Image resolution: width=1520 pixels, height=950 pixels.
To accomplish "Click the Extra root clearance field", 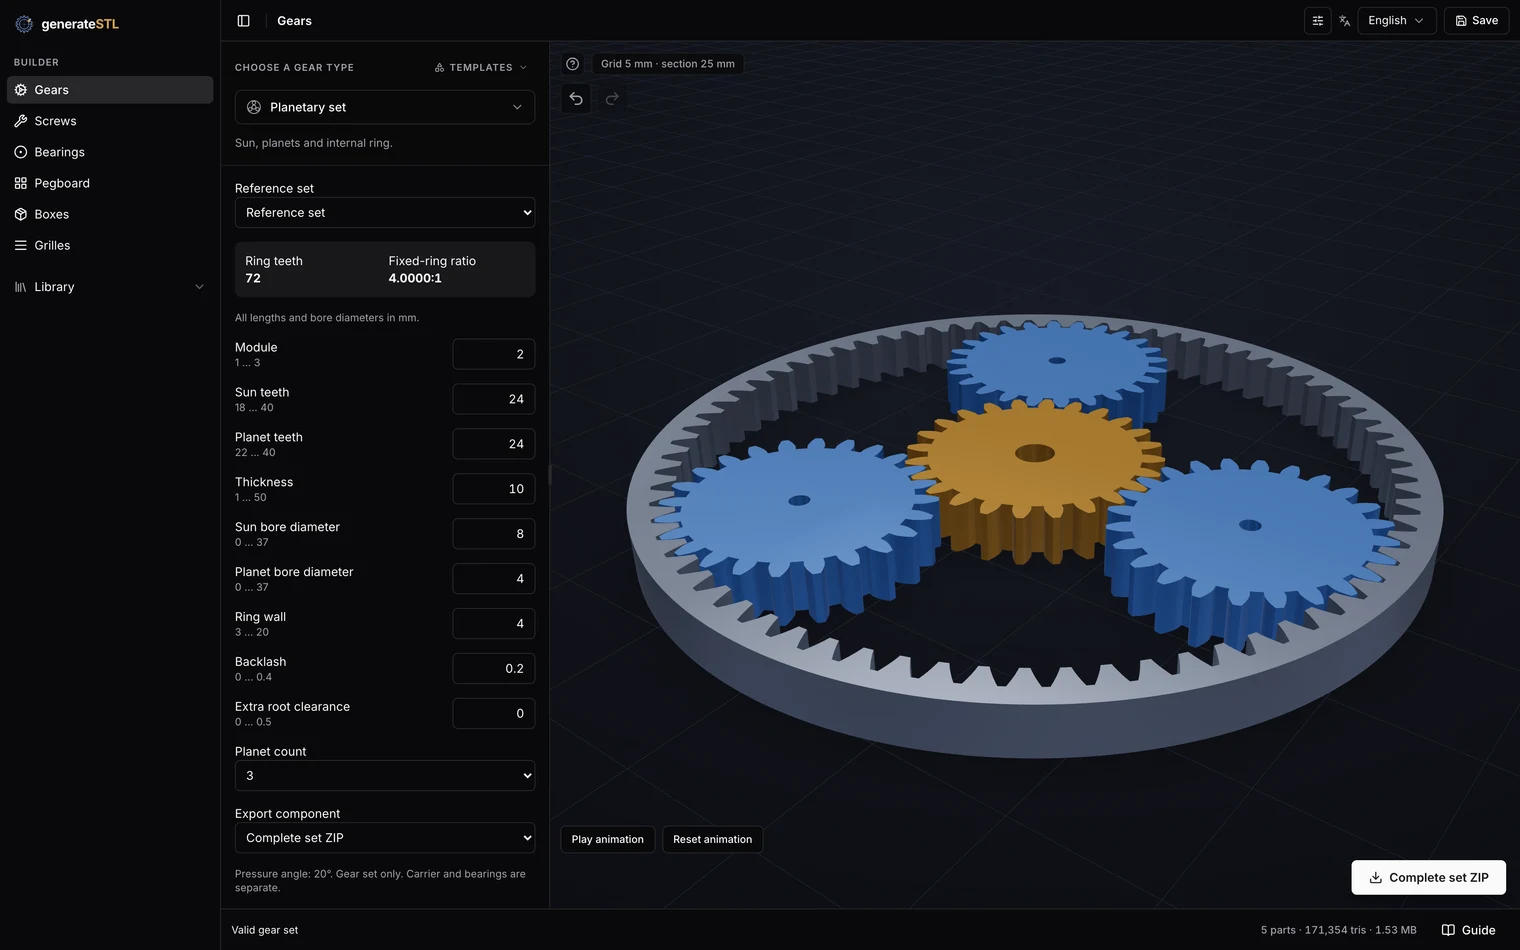I will (494, 714).
